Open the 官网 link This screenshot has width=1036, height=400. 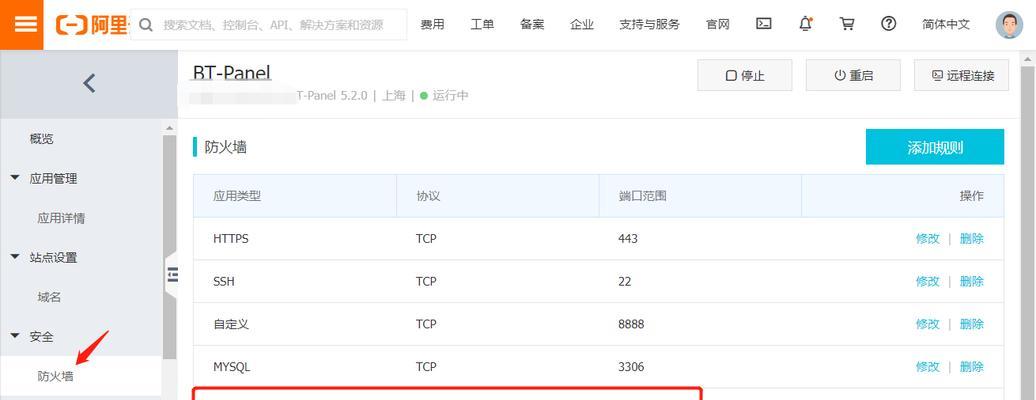pyautogui.click(x=718, y=24)
